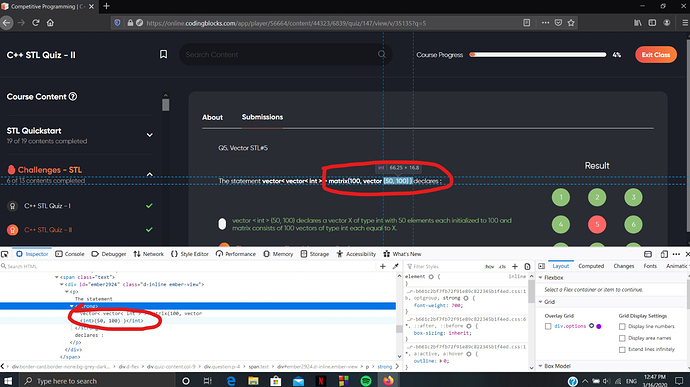Overlay grid for div.options

(x=548, y=326)
